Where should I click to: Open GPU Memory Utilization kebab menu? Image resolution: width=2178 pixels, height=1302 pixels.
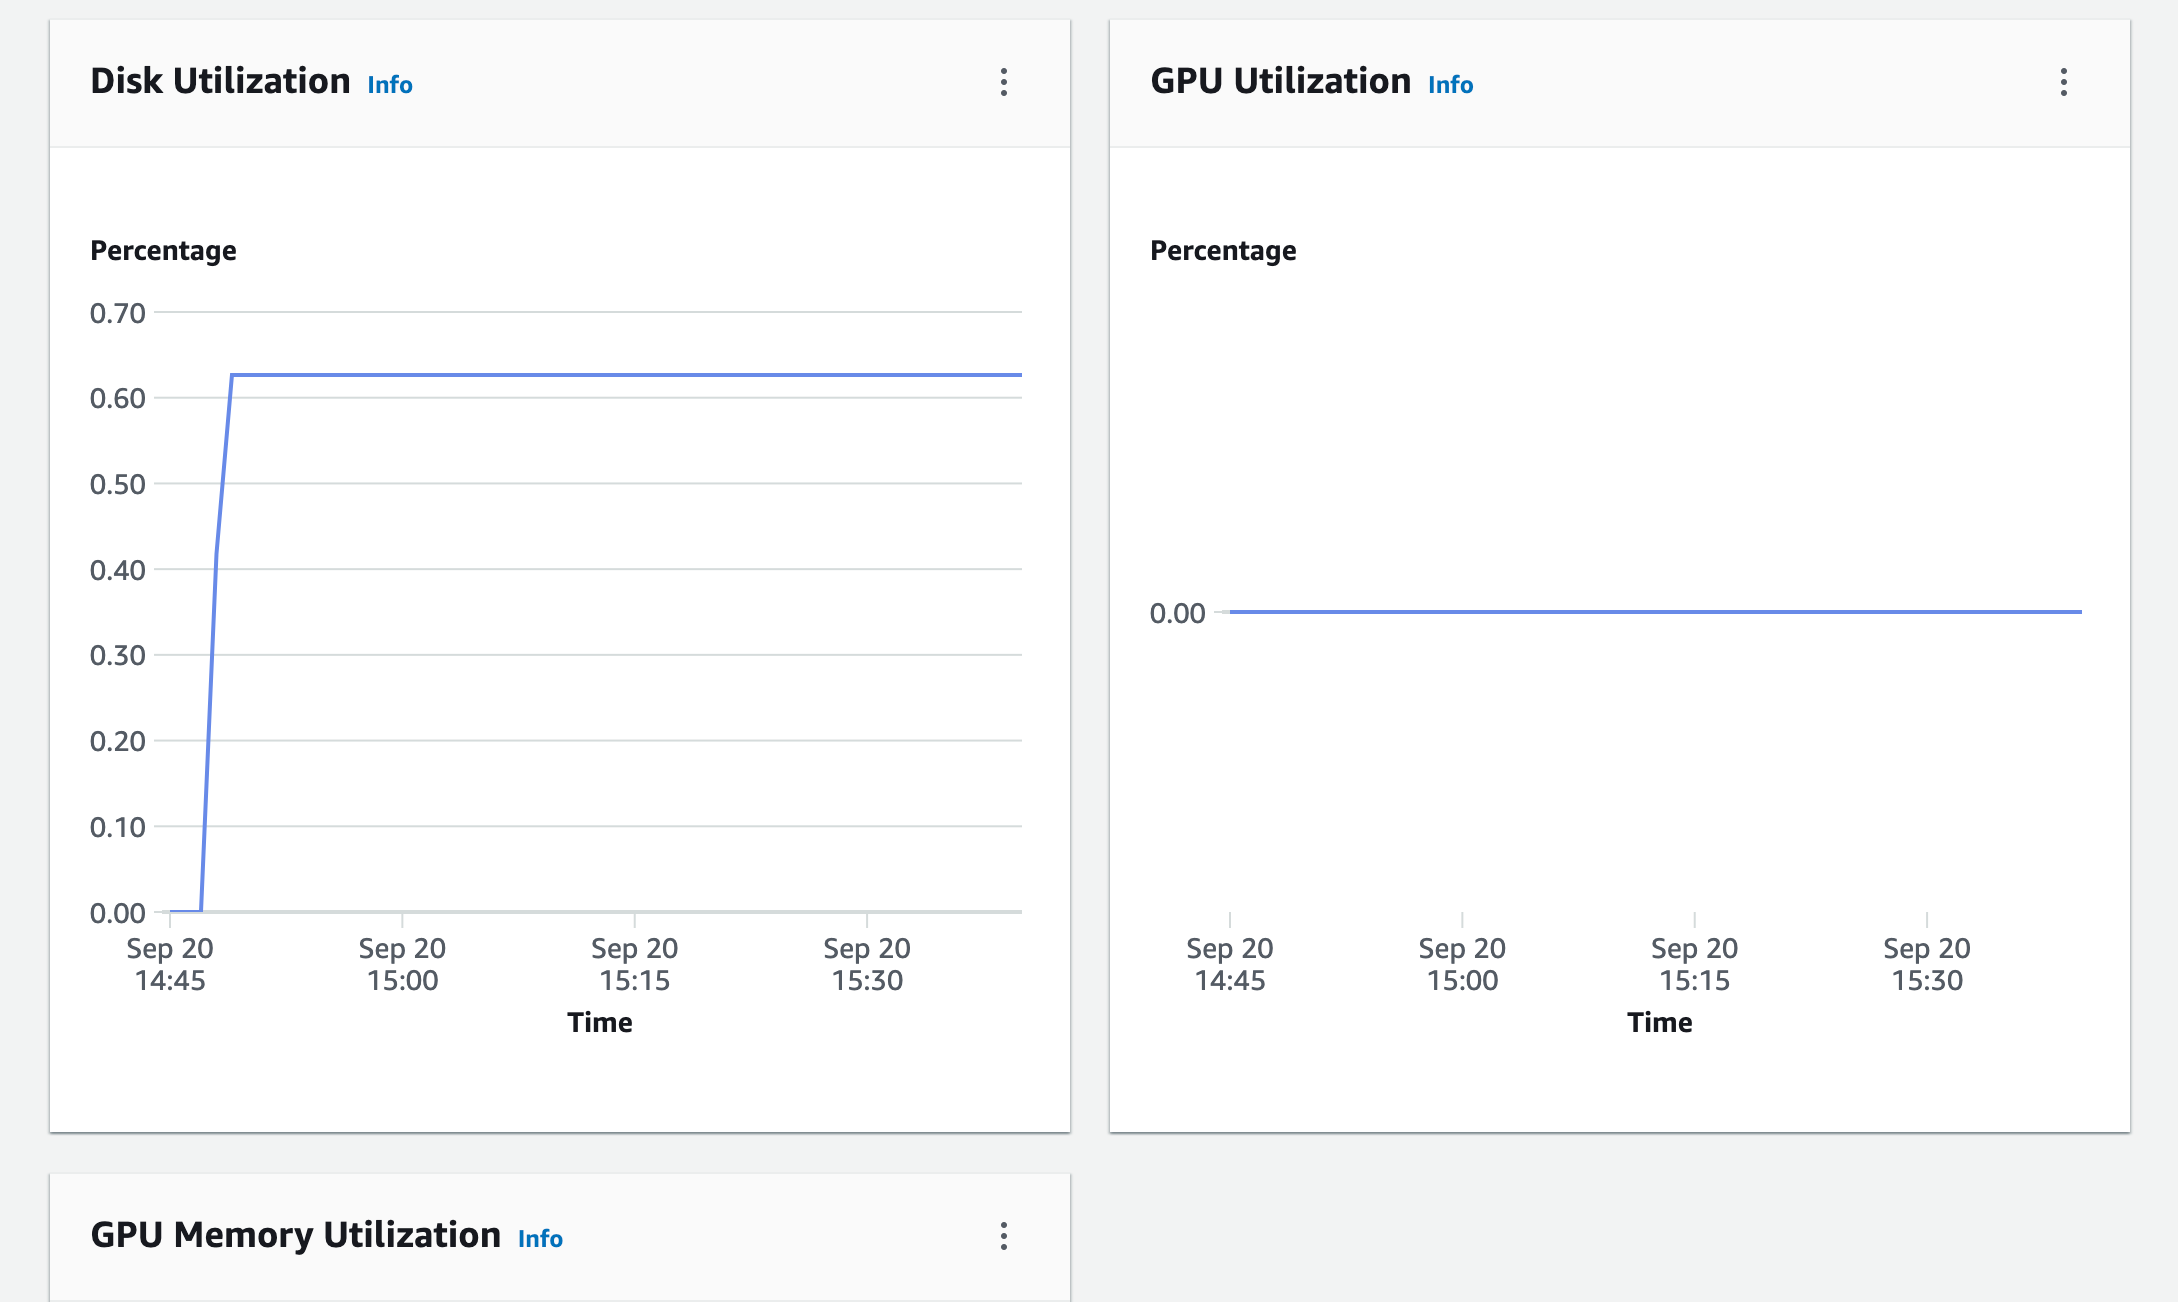click(x=1004, y=1236)
